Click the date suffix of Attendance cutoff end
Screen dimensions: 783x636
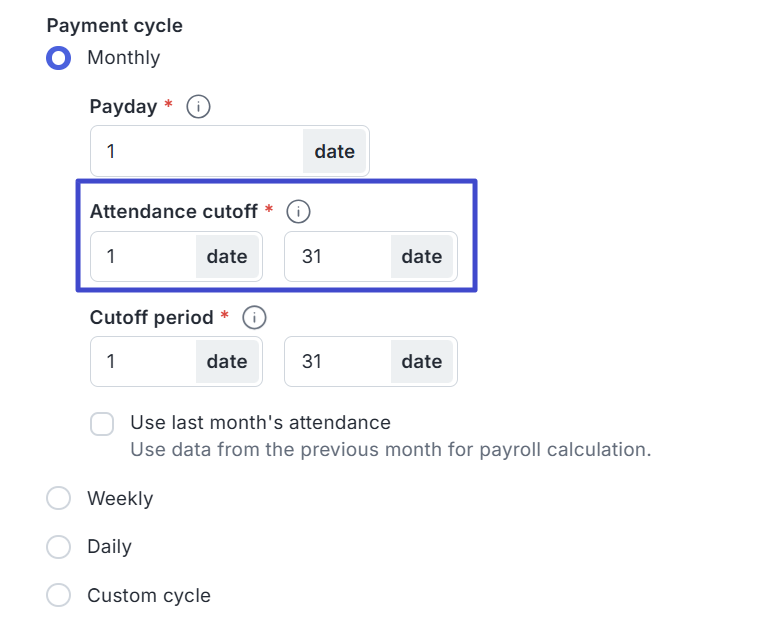[422, 257]
